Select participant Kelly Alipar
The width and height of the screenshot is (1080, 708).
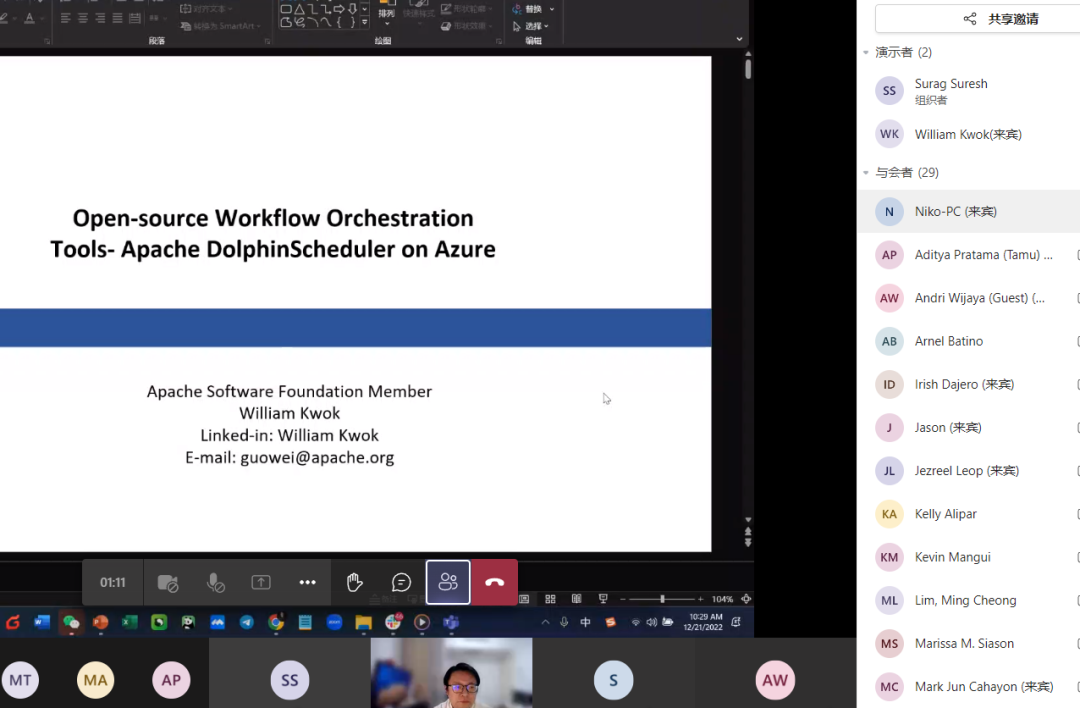968,514
